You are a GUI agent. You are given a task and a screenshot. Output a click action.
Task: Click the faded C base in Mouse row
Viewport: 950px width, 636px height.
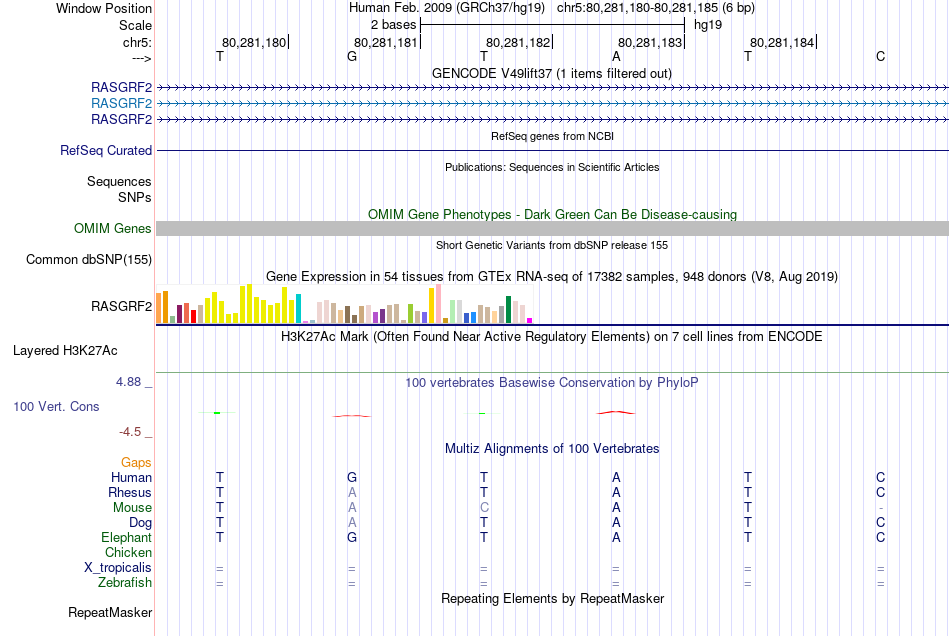[x=484, y=508]
